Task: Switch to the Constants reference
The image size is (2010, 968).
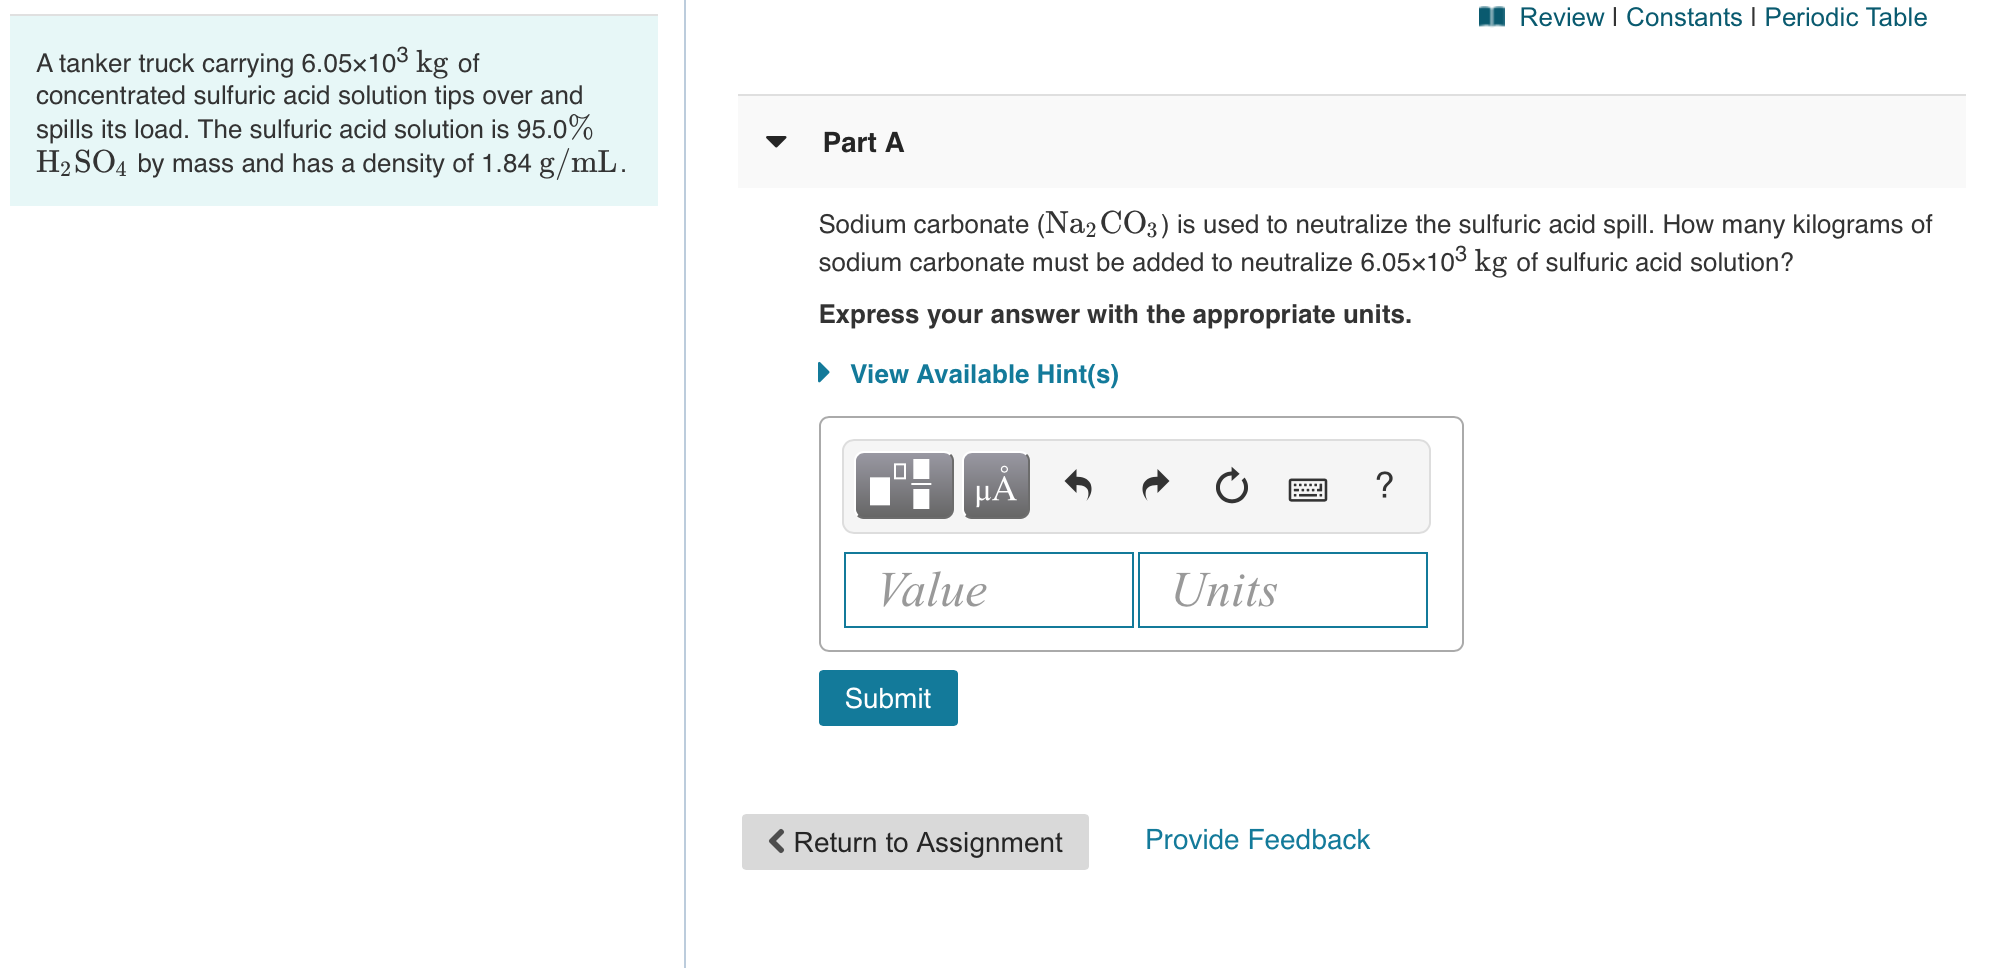Action: [x=1684, y=17]
